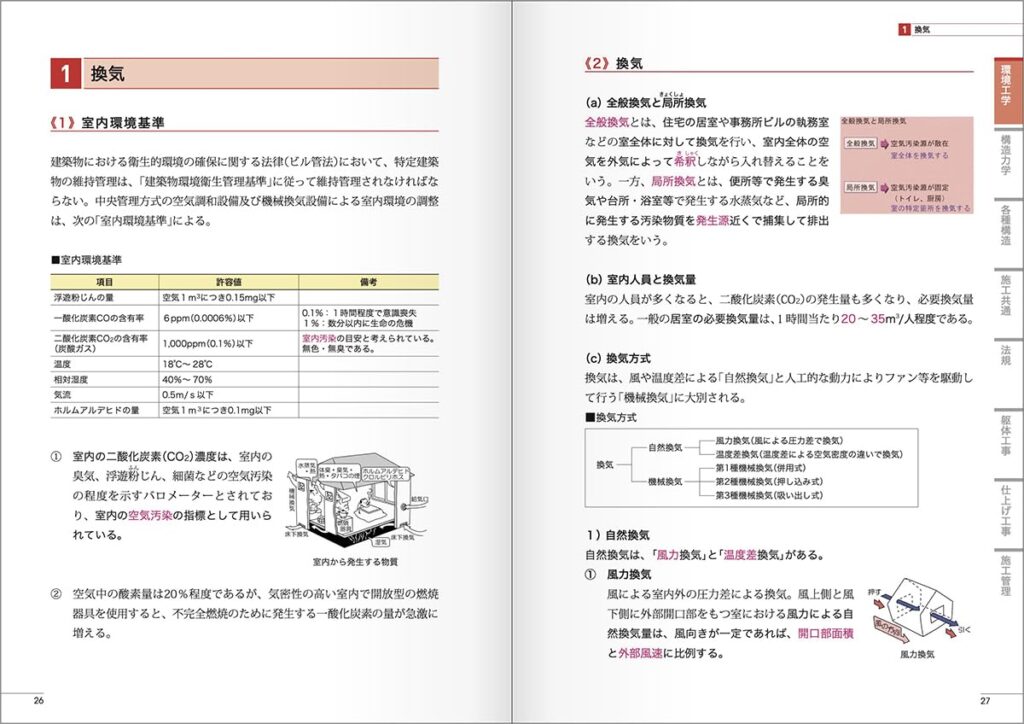
Task: Select the 構造力学 side tab
Action: point(1008,155)
